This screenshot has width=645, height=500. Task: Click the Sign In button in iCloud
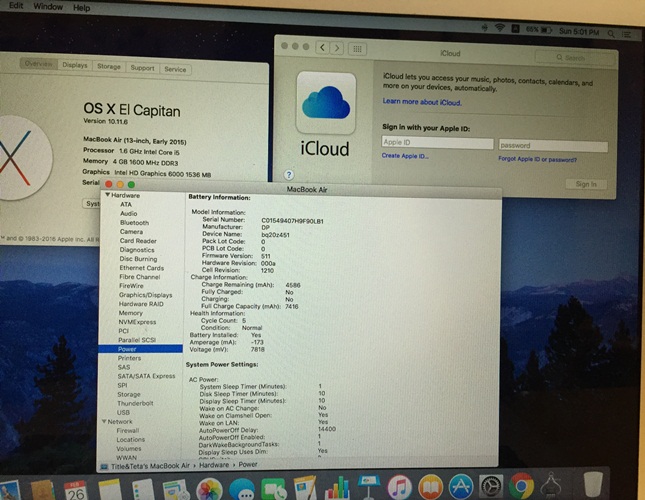coord(586,184)
